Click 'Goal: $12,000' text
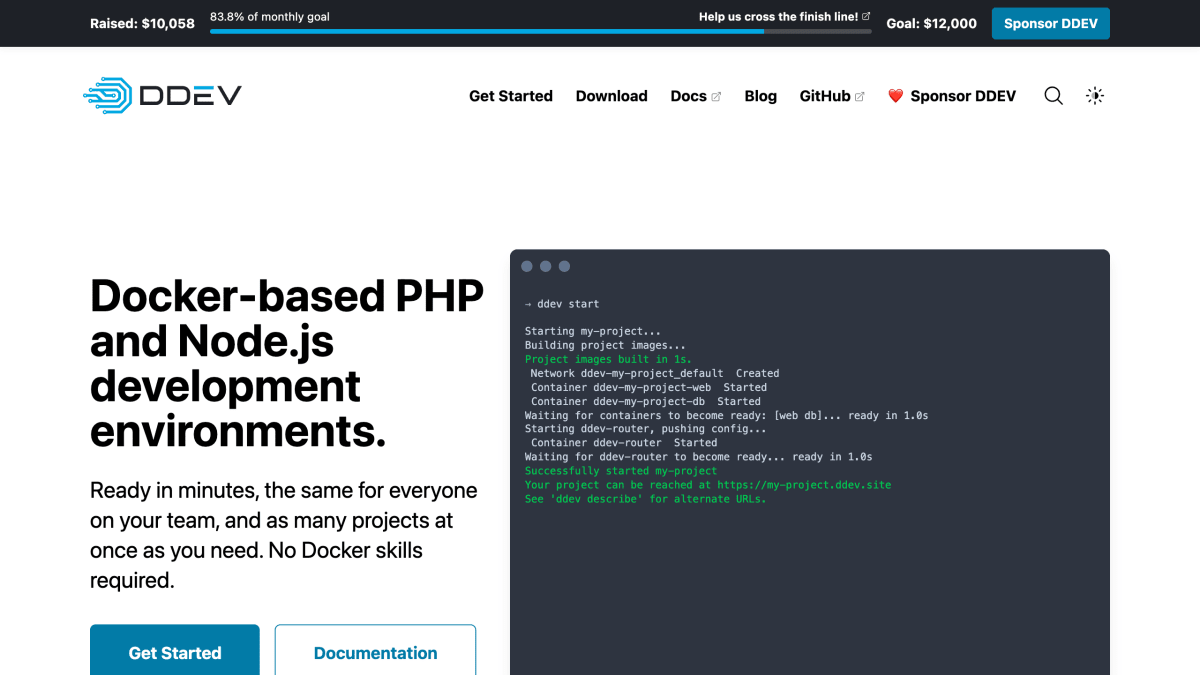Screen dimensions: 1200x675 click(x=932, y=23)
